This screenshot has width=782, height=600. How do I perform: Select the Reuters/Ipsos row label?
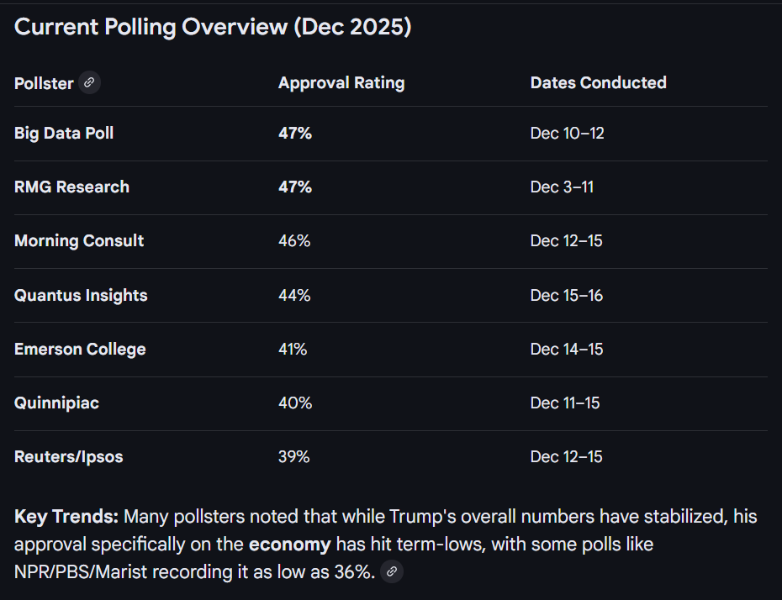[69, 457]
